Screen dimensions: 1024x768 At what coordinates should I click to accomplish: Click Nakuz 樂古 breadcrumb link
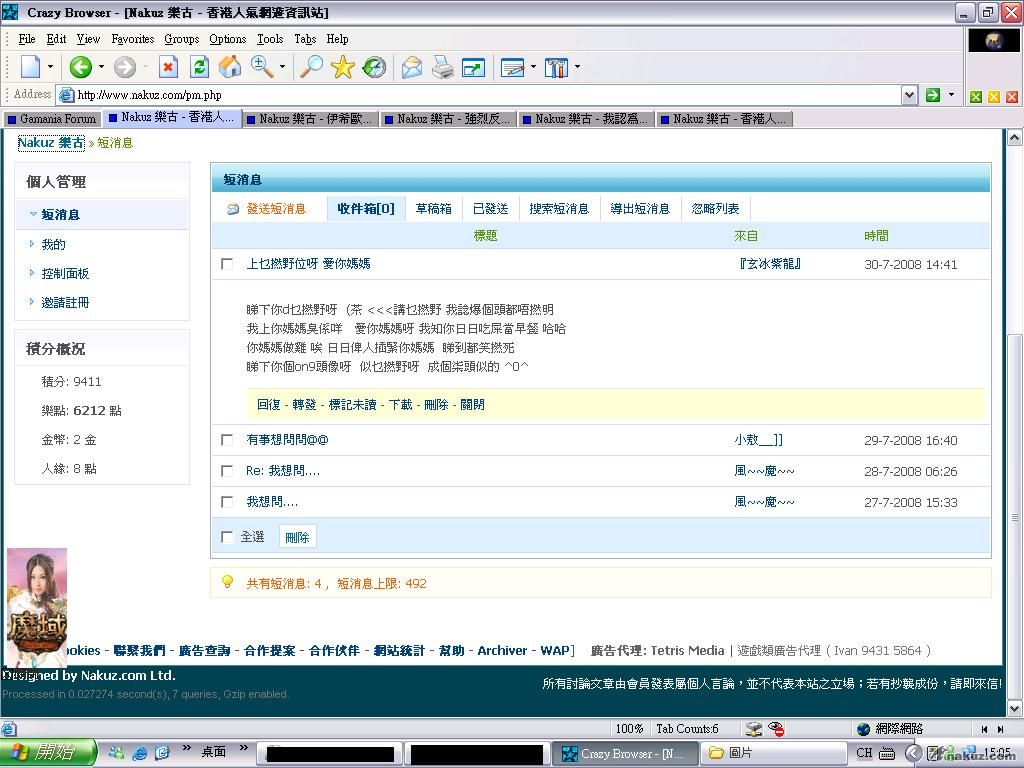pyautogui.click(x=51, y=143)
